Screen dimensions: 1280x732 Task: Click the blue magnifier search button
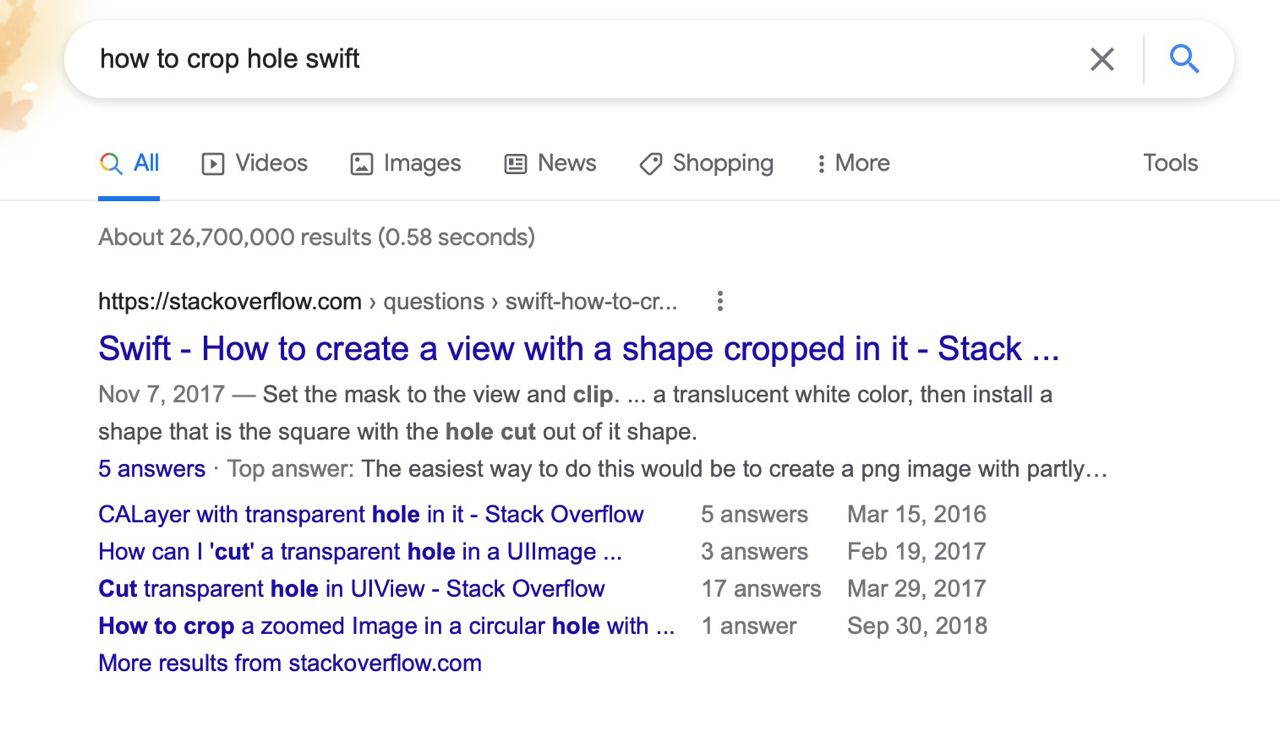pos(1184,60)
